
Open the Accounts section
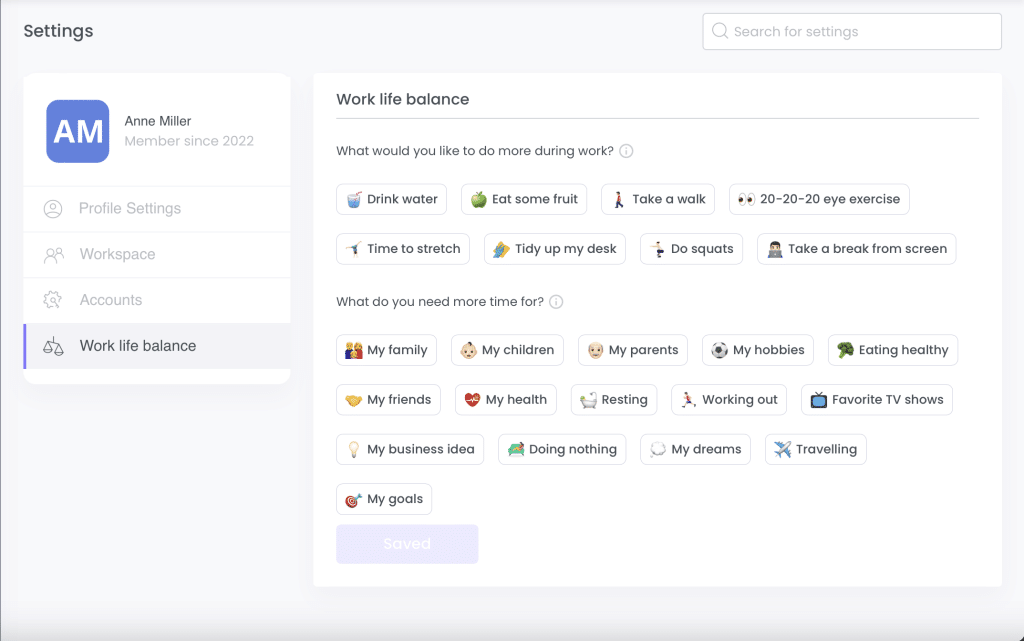[111, 300]
